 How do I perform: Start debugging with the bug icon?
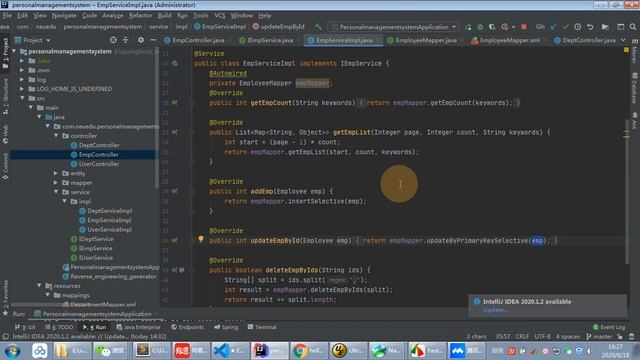480,27
